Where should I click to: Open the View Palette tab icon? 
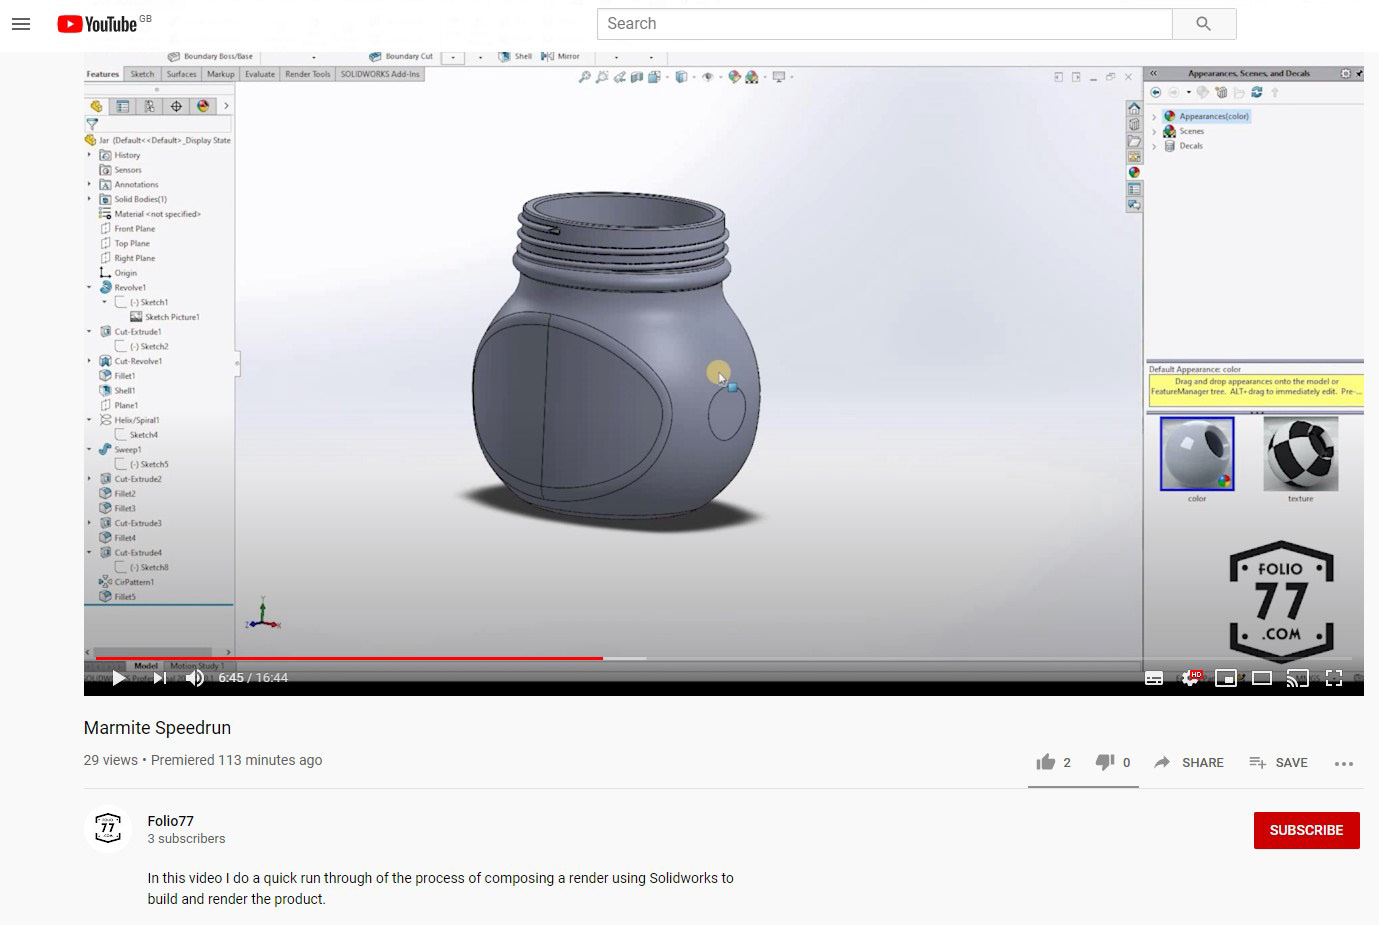[1134, 157]
